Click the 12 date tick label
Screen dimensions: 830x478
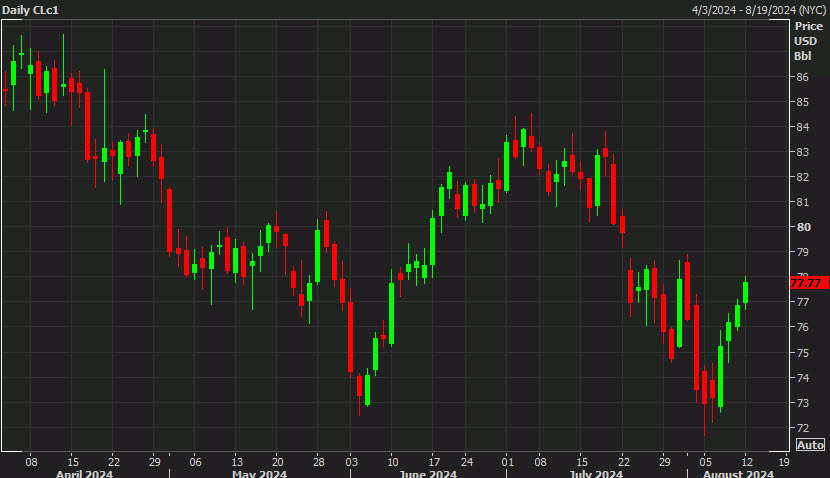click(x=747, y=462)
